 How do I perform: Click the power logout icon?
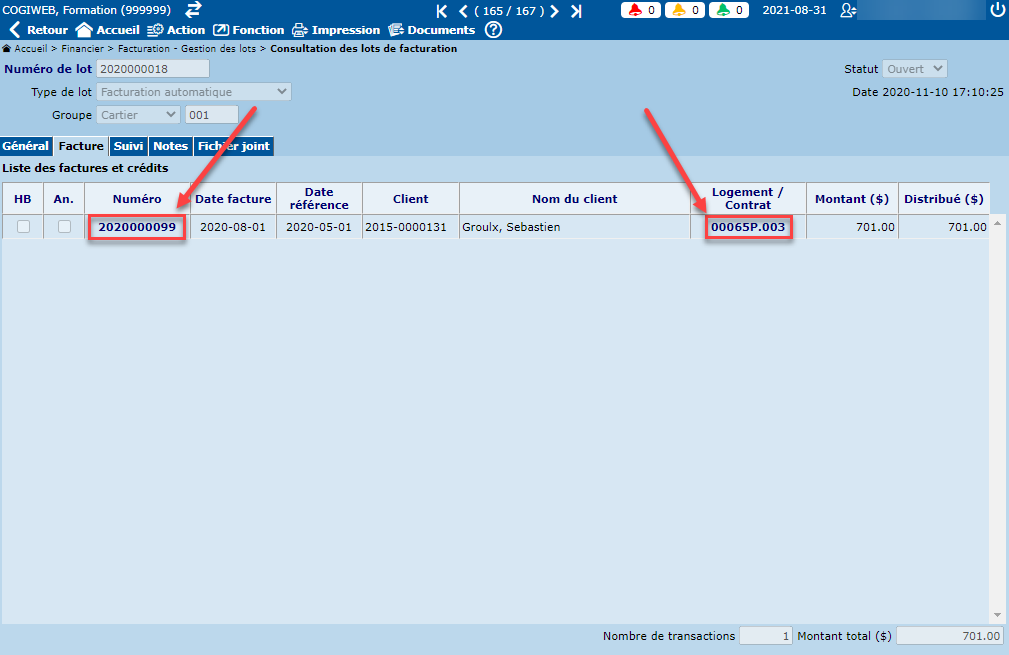(x=996, y=10)
